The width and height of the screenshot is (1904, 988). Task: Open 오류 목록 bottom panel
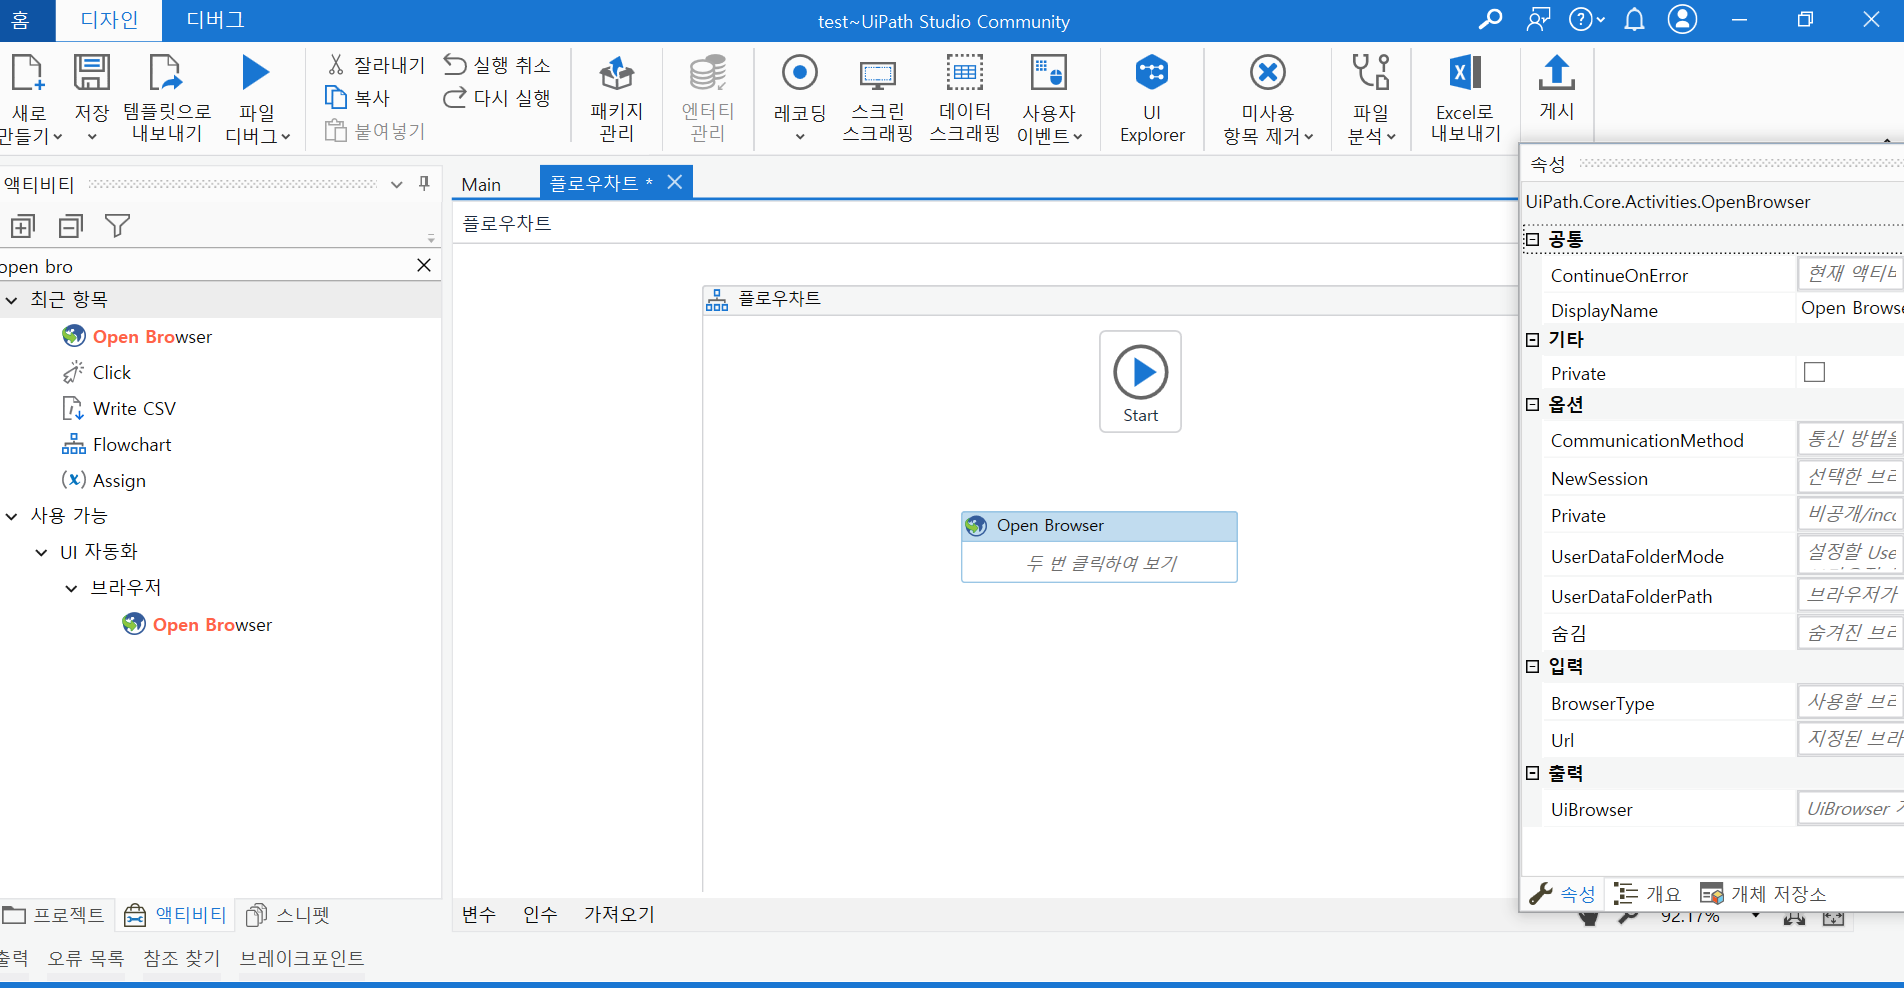pos(86,958)
